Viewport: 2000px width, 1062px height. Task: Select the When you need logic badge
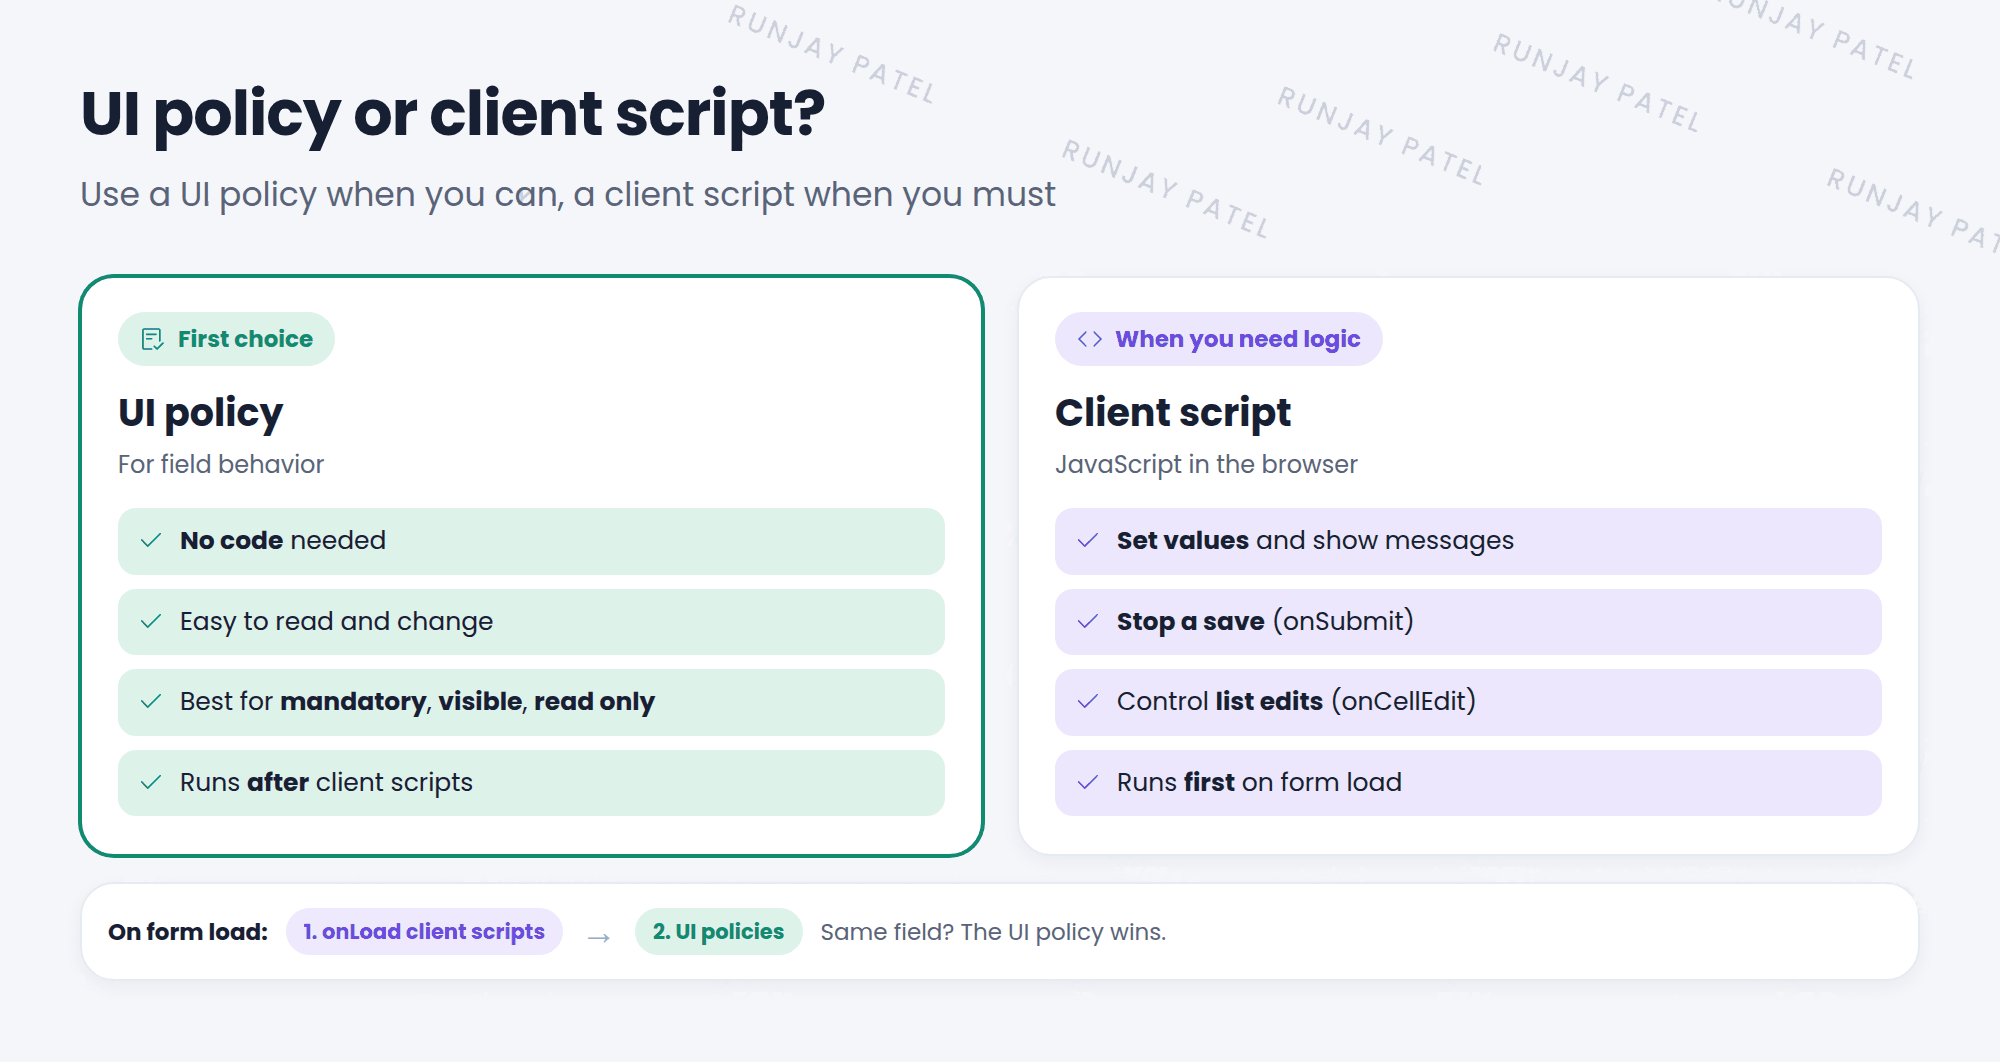1218,339
